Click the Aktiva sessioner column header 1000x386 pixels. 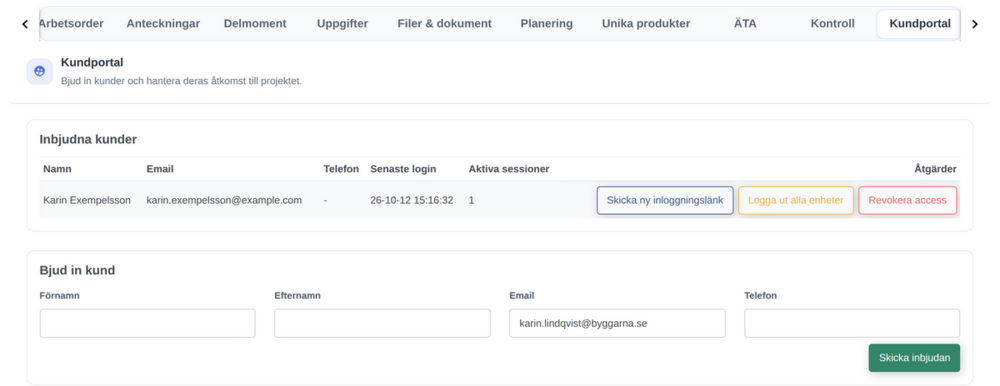point(509,169)
